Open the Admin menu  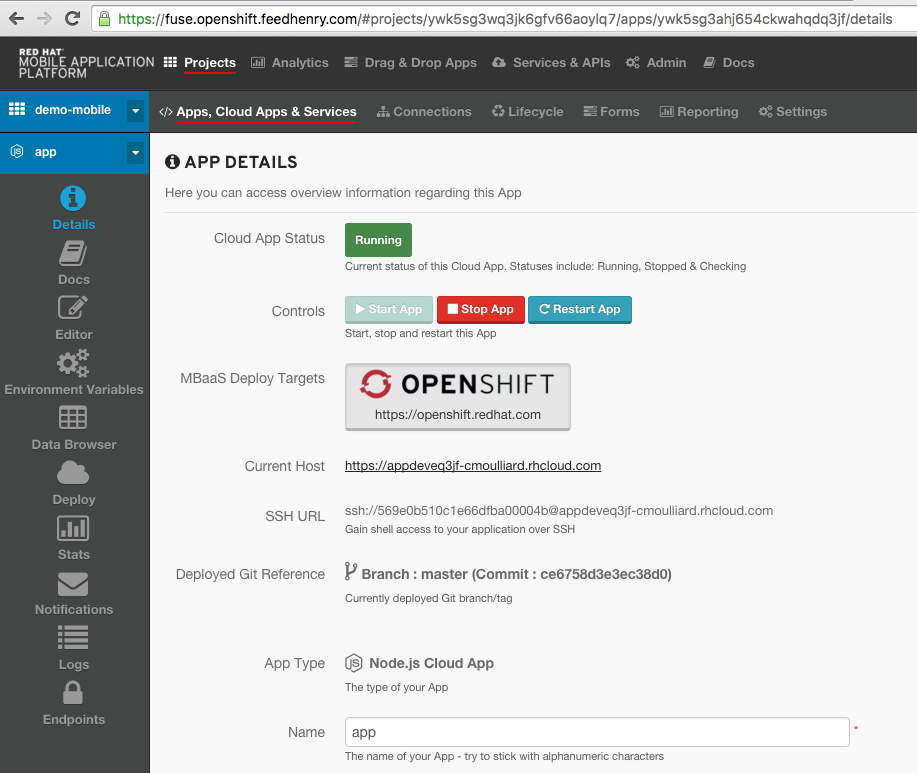click(656, 63)
